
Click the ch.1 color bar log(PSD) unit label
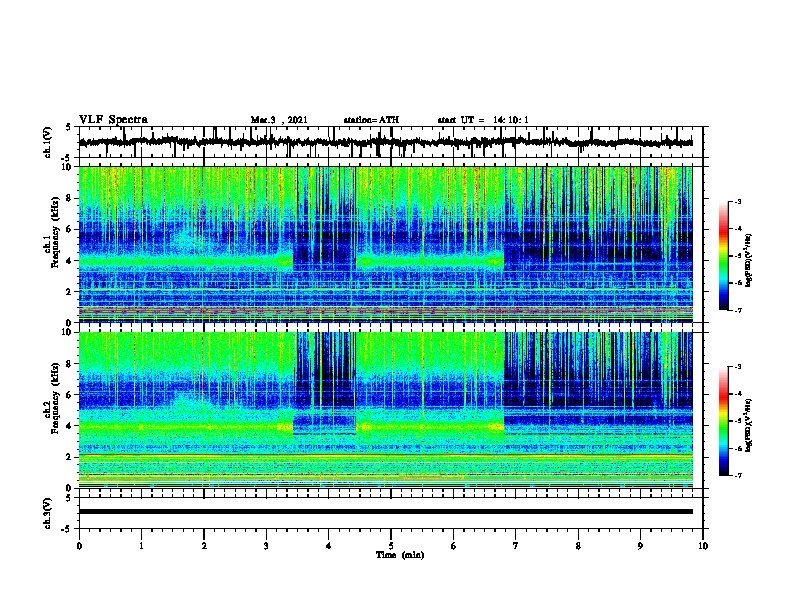(749, 261)
